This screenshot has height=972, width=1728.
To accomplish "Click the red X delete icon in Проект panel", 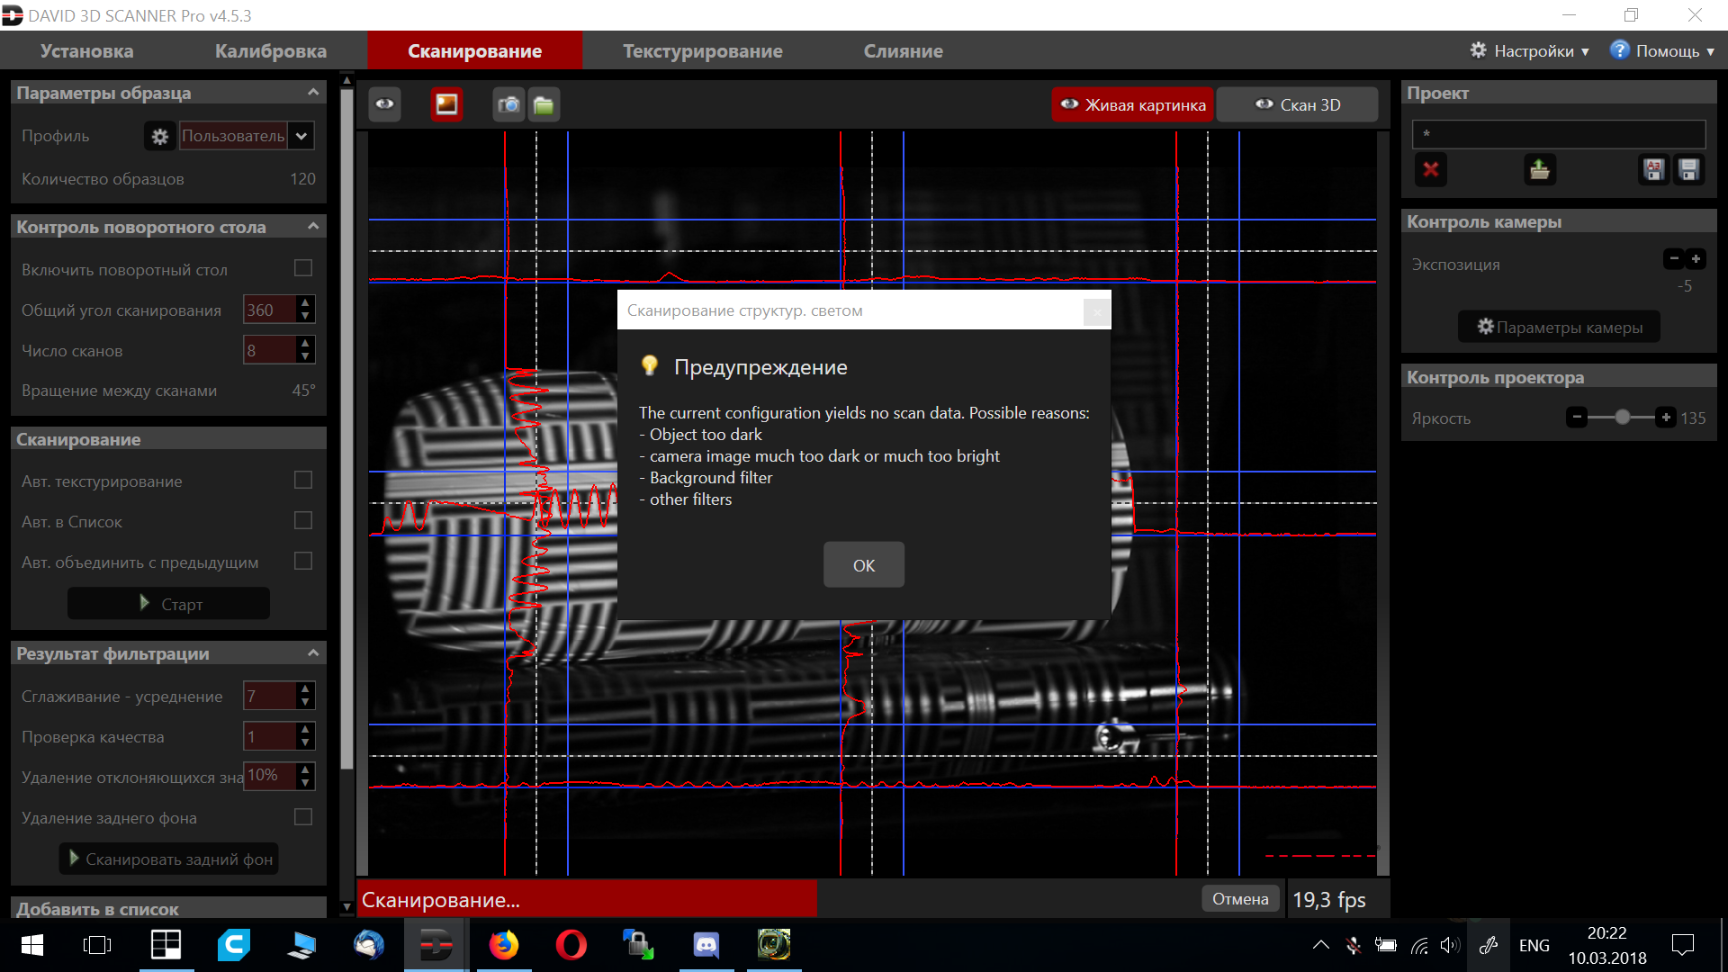I will (1431, 170).
